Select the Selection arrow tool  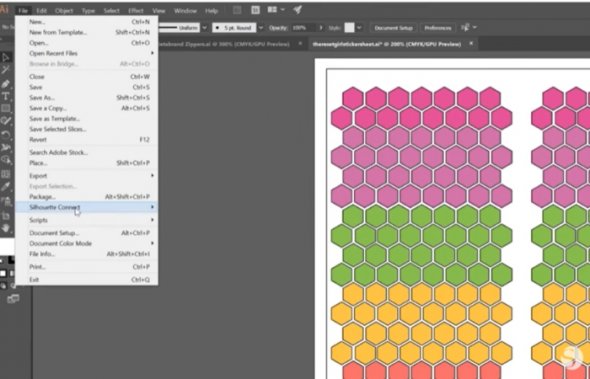[x=5, y=57]
